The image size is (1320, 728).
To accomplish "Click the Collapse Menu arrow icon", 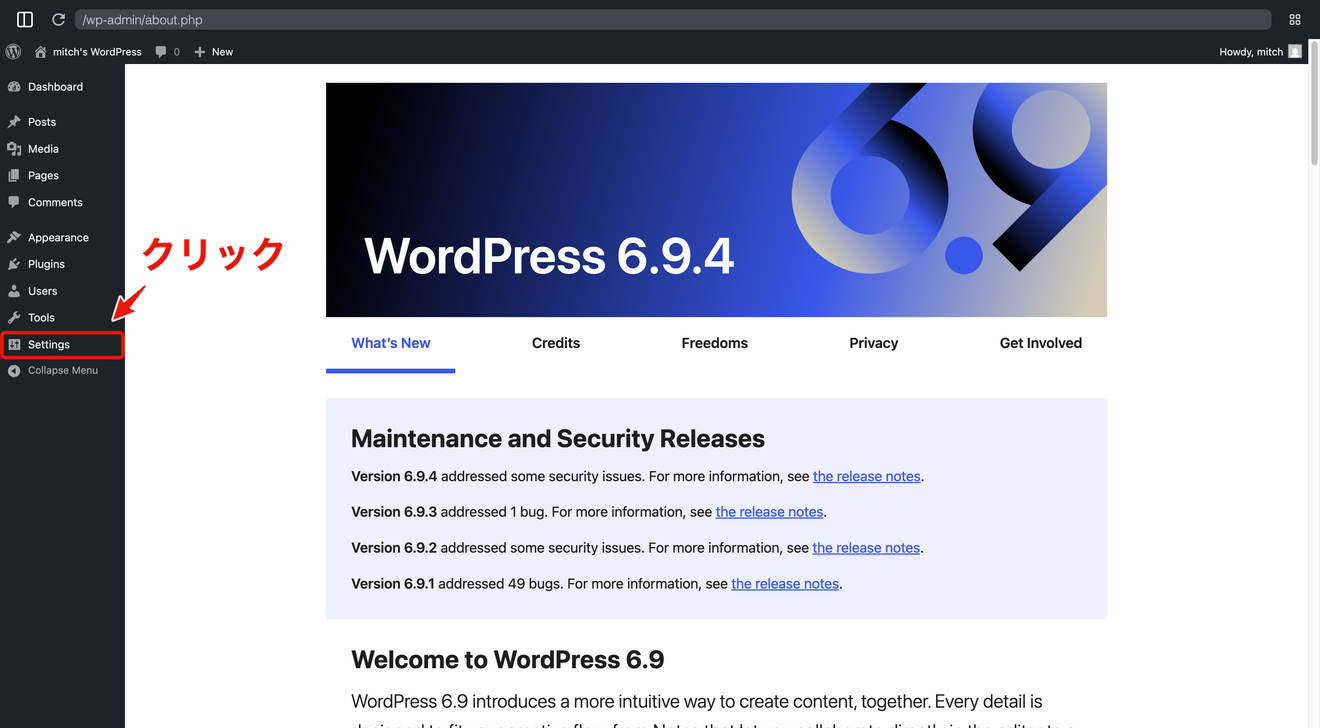I will [14, 371].
